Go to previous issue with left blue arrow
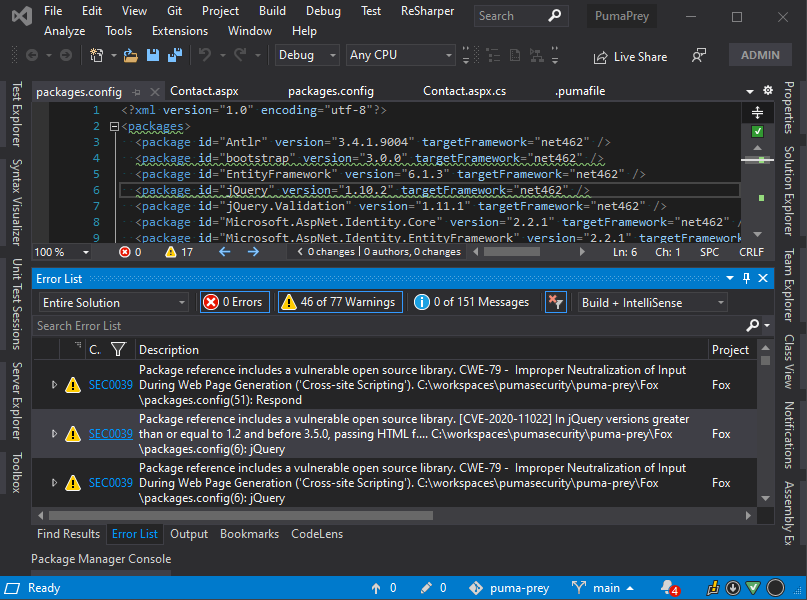 pyautogui.click(x=225, y=252)
